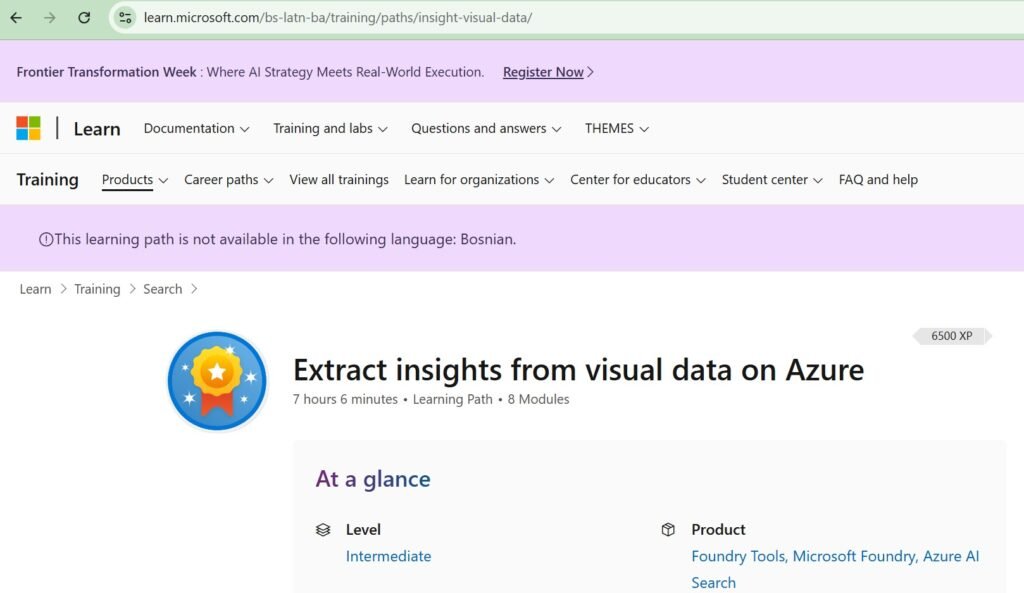Viewport: 1024px width, 593px height.
Task: Click the Training section heading
Action: [x=47, y=180]
